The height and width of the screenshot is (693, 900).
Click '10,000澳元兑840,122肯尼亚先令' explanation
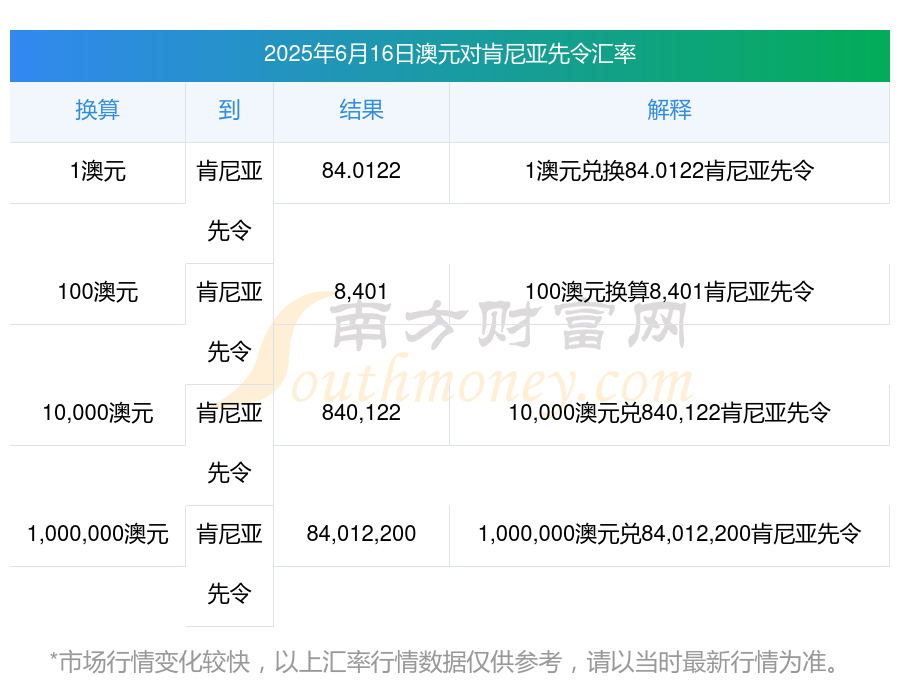[x=669, y=413]
